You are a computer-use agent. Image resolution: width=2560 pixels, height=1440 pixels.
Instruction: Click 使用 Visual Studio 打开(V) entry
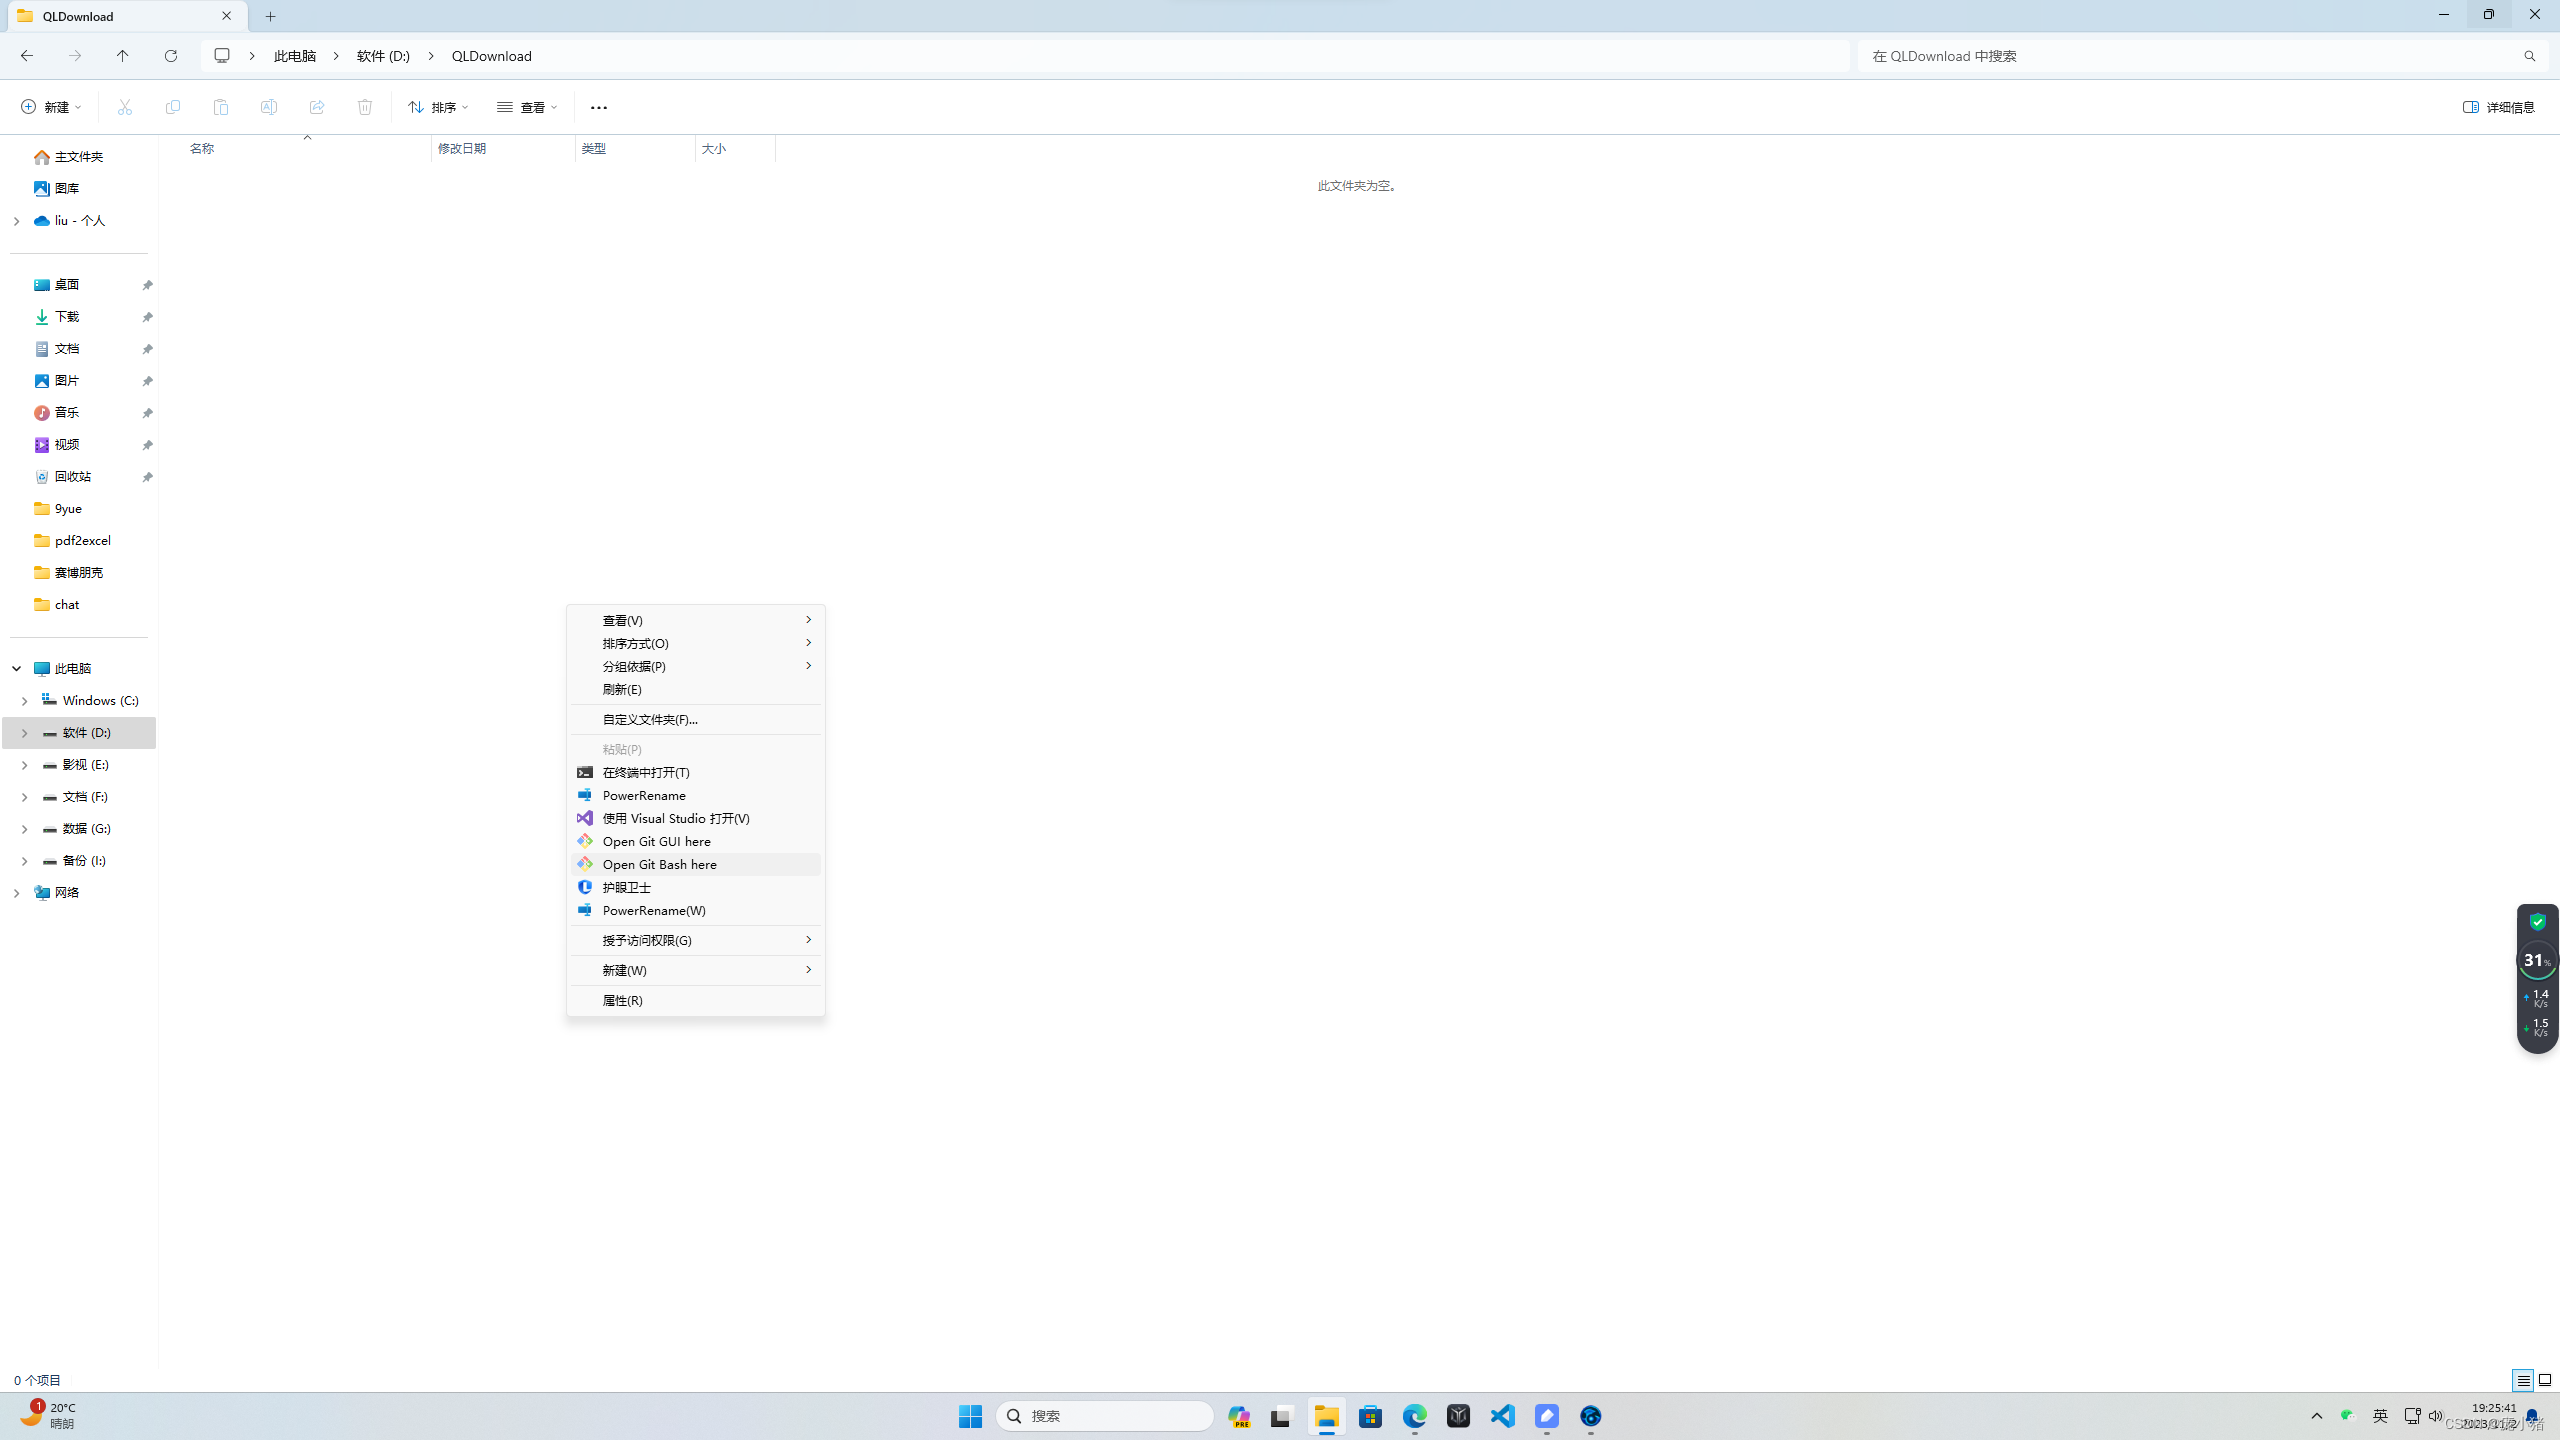[676, 818]
